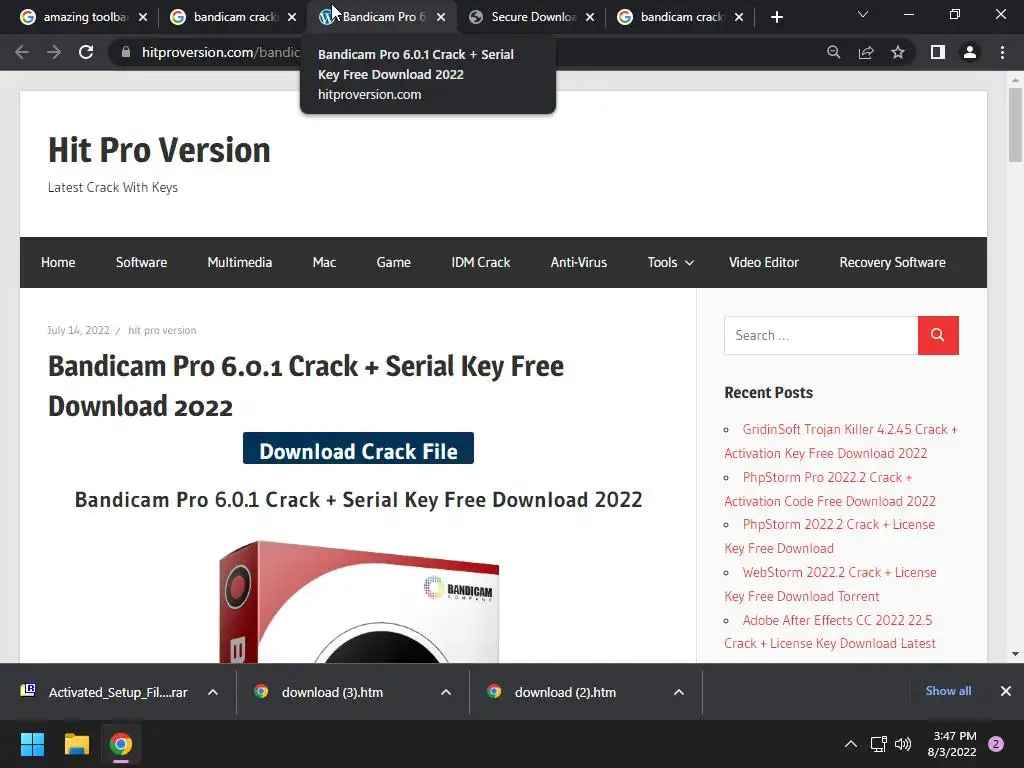Close the last 'bandicam crack' tab

point(739,17)
